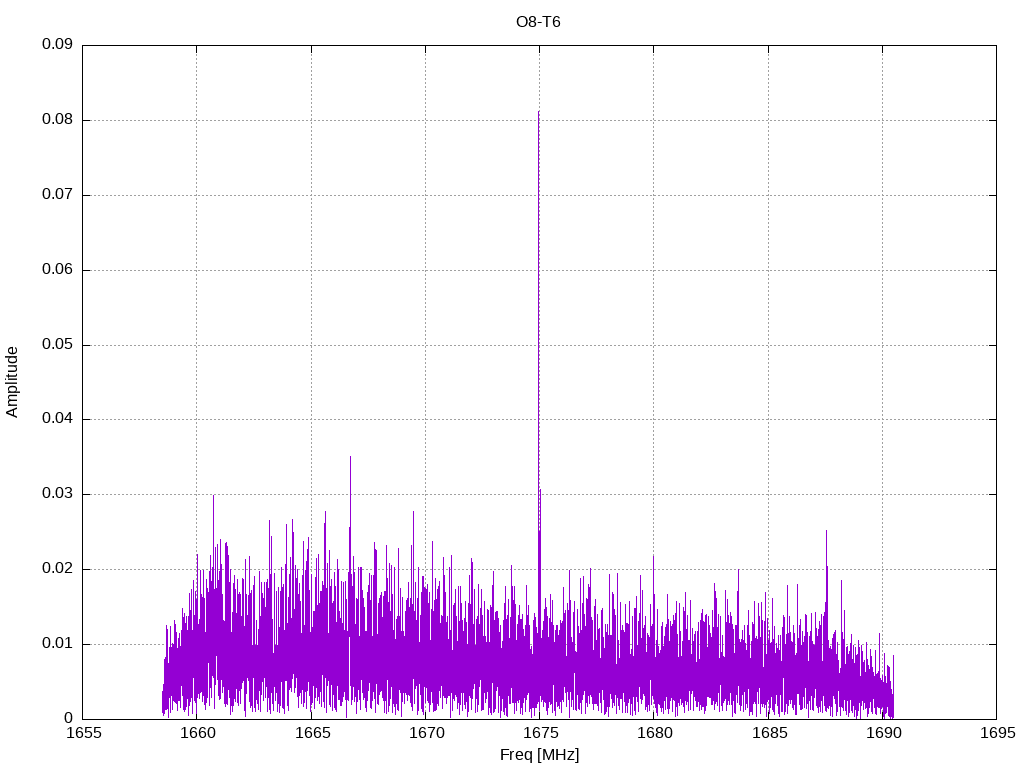This screenshot has width=1024, height=768.
Task: Pick the isolated peak near 1687.5 MHz
Action: click(x=826, y=531)
